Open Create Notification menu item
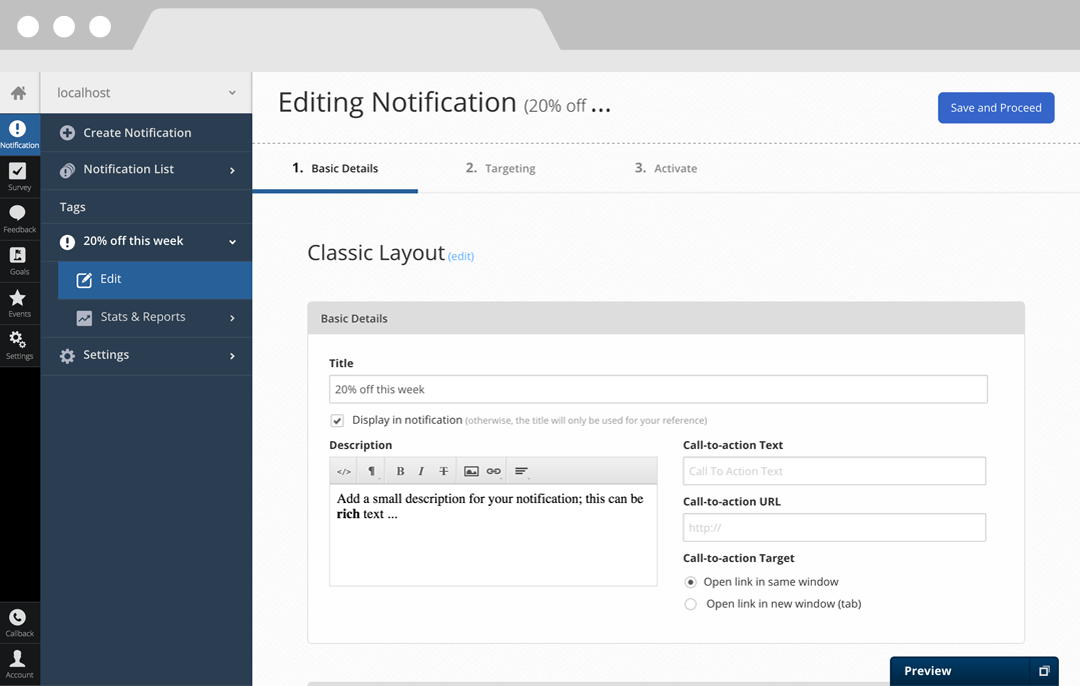This screenshot has width=1080, height=686. click(146, 133)
